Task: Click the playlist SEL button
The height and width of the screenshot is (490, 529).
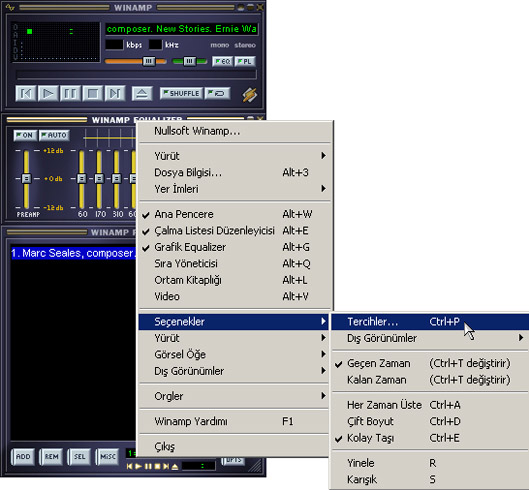Action: pos(79,457)
